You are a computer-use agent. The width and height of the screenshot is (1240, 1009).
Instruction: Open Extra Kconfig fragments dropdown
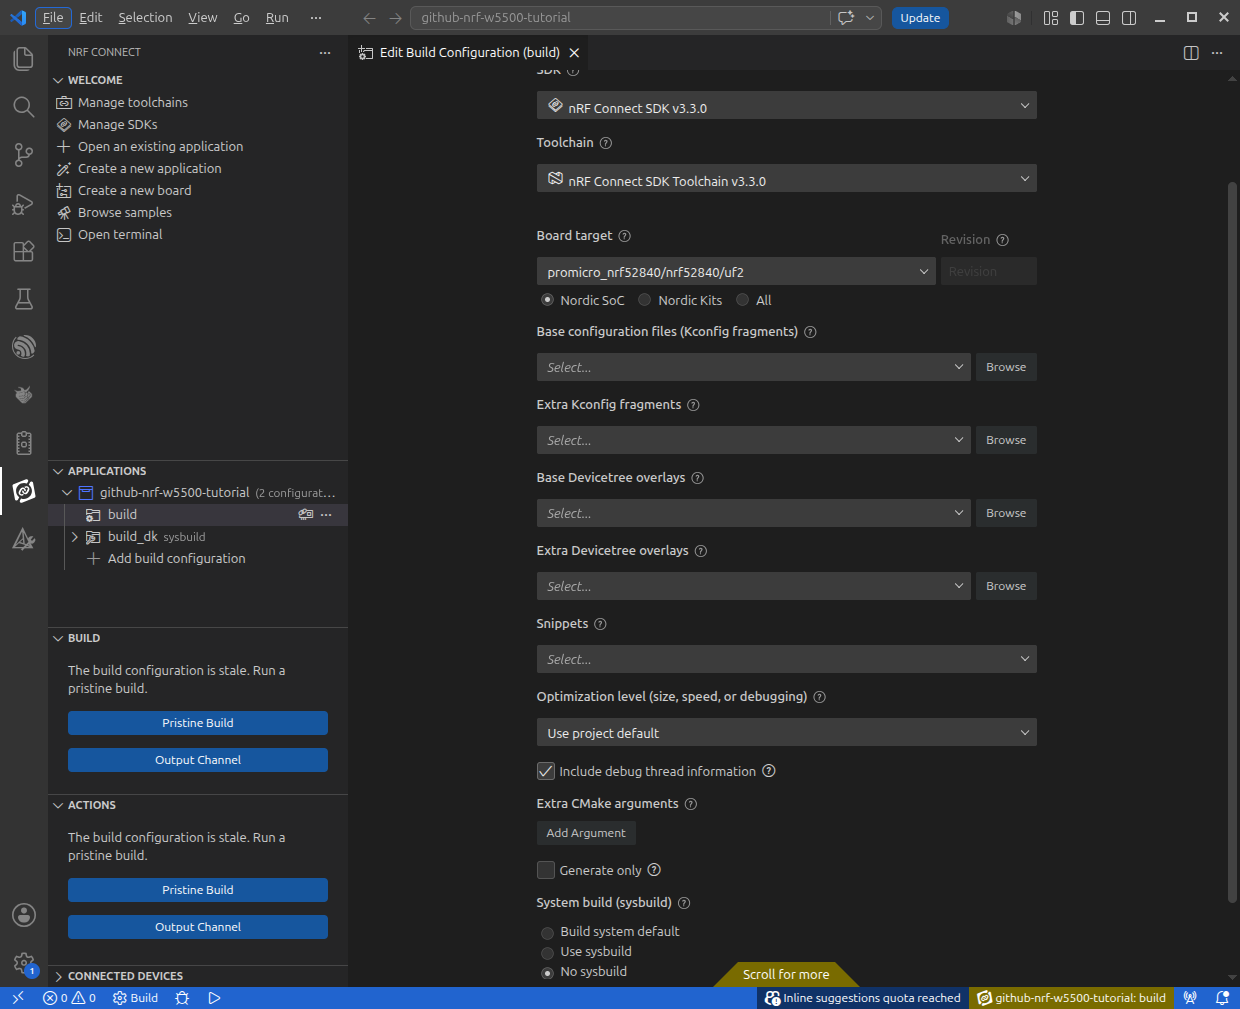754,440
